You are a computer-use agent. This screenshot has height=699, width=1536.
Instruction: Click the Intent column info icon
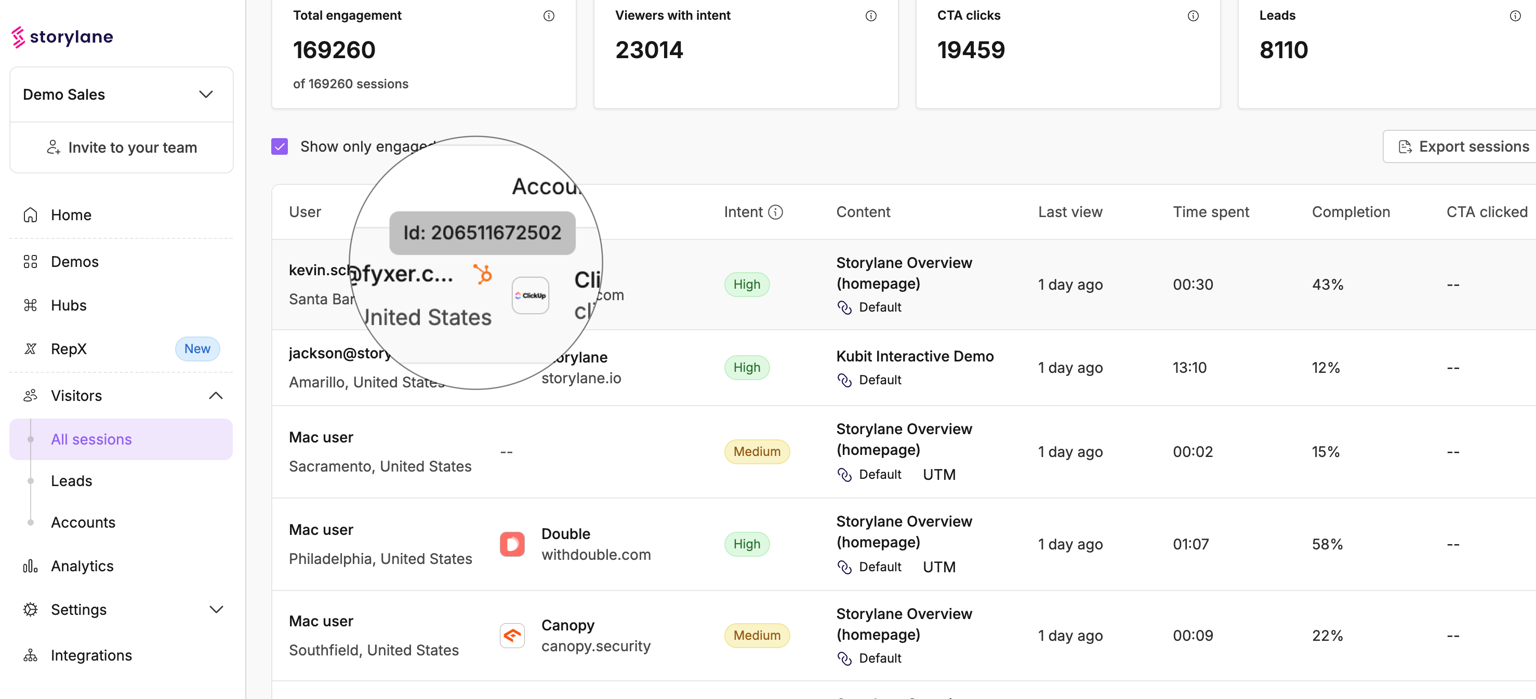tap(775, 212)
